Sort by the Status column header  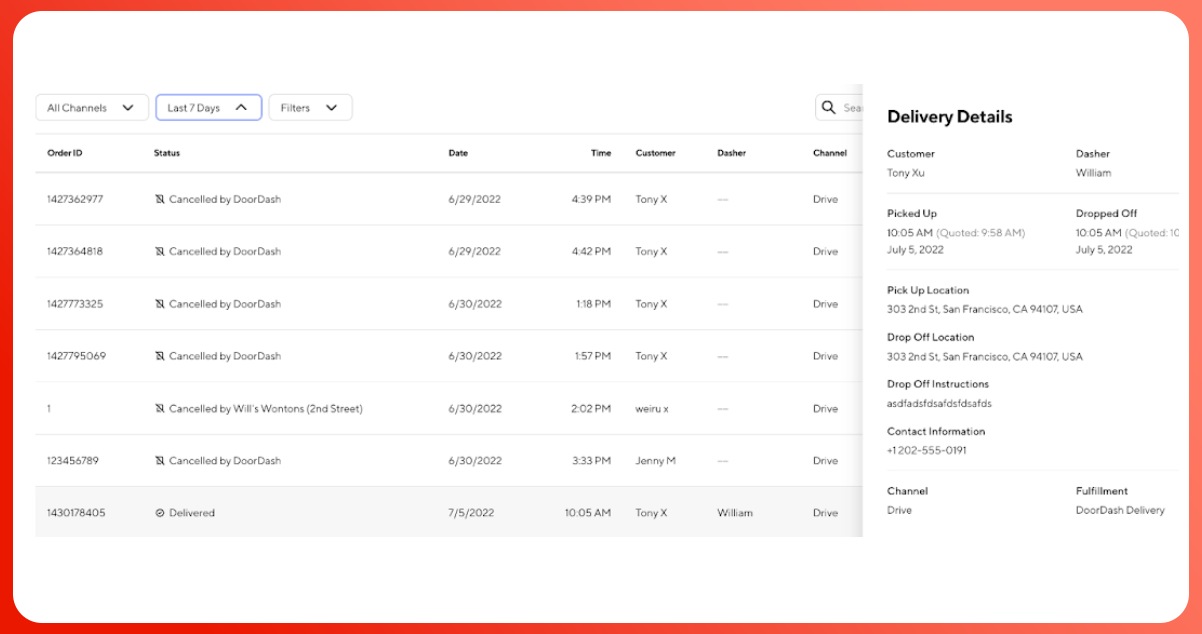coord(167,153)
